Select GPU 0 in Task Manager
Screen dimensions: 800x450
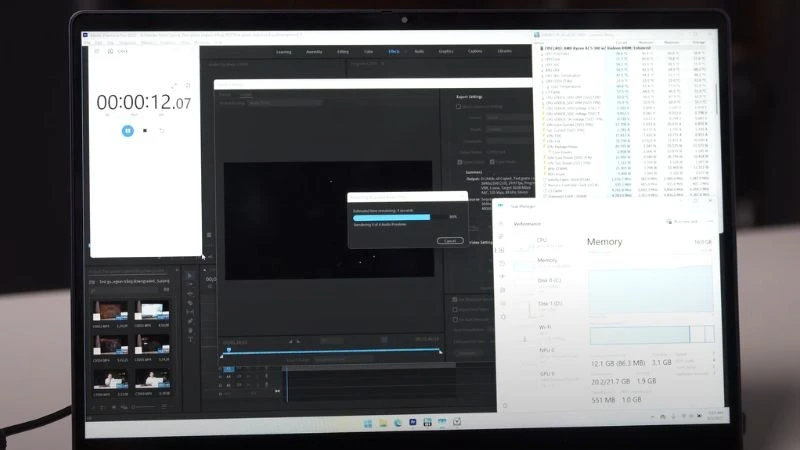point(549,376)
